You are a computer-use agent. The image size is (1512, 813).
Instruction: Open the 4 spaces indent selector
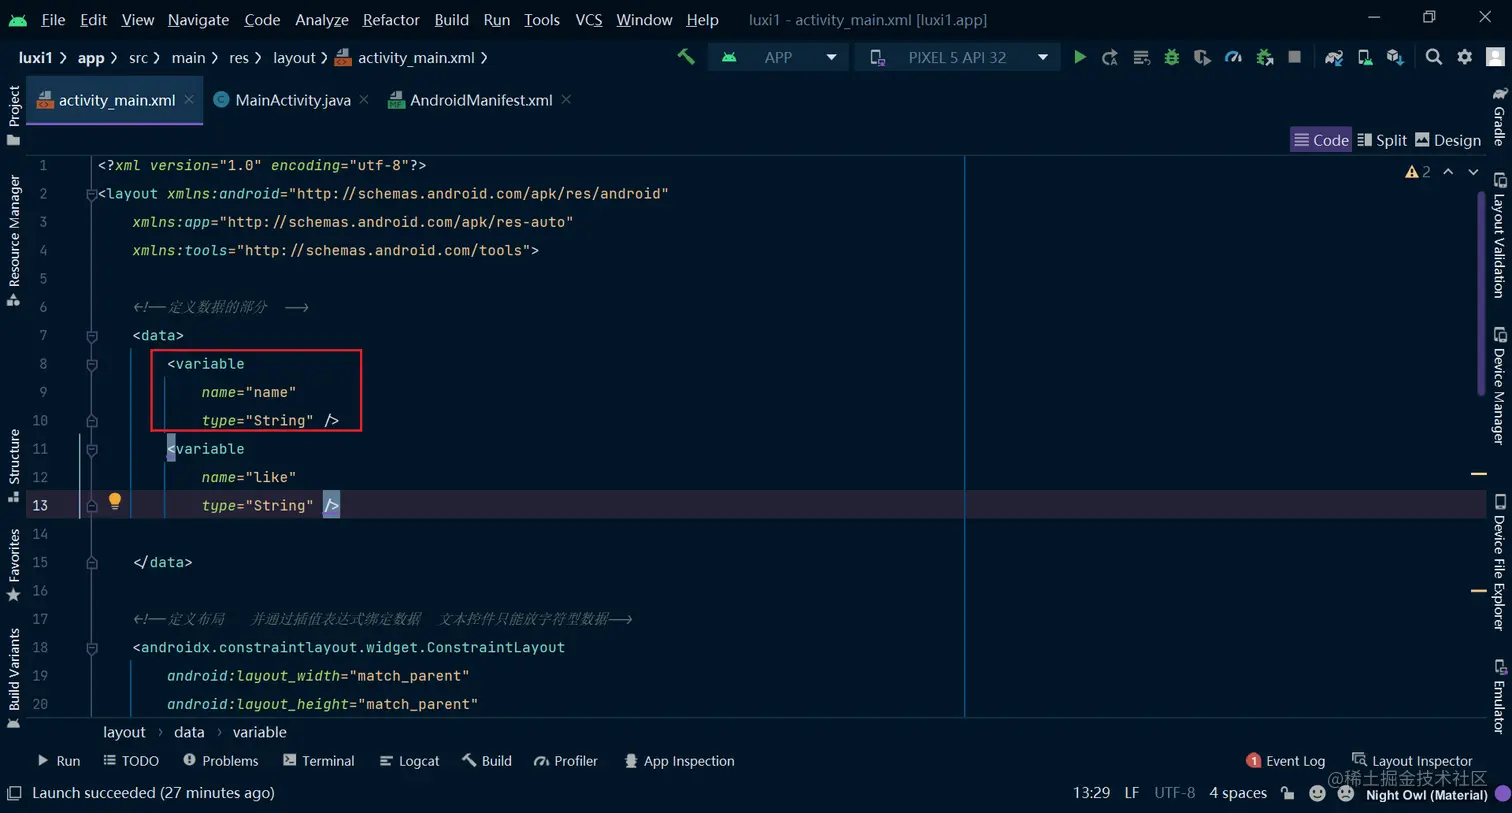pyautogui.click(x=1238, y=793)
